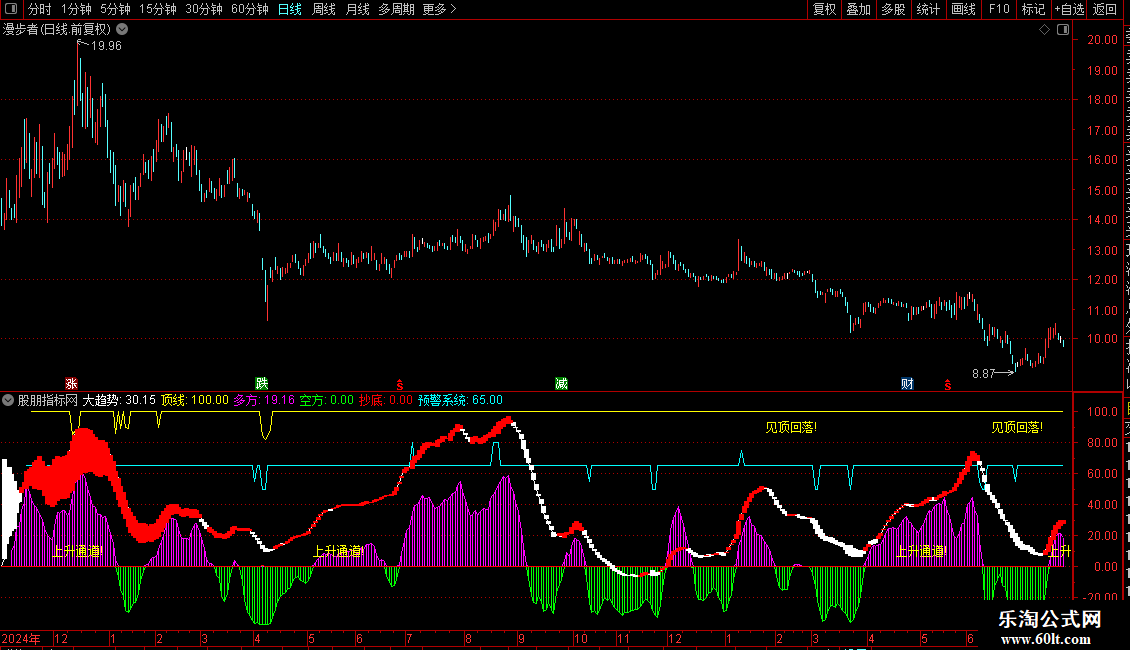1130x650 pixels.
Task: Click the 19.96 high price label
Action: pyautogui.click(x=106, y=45)
